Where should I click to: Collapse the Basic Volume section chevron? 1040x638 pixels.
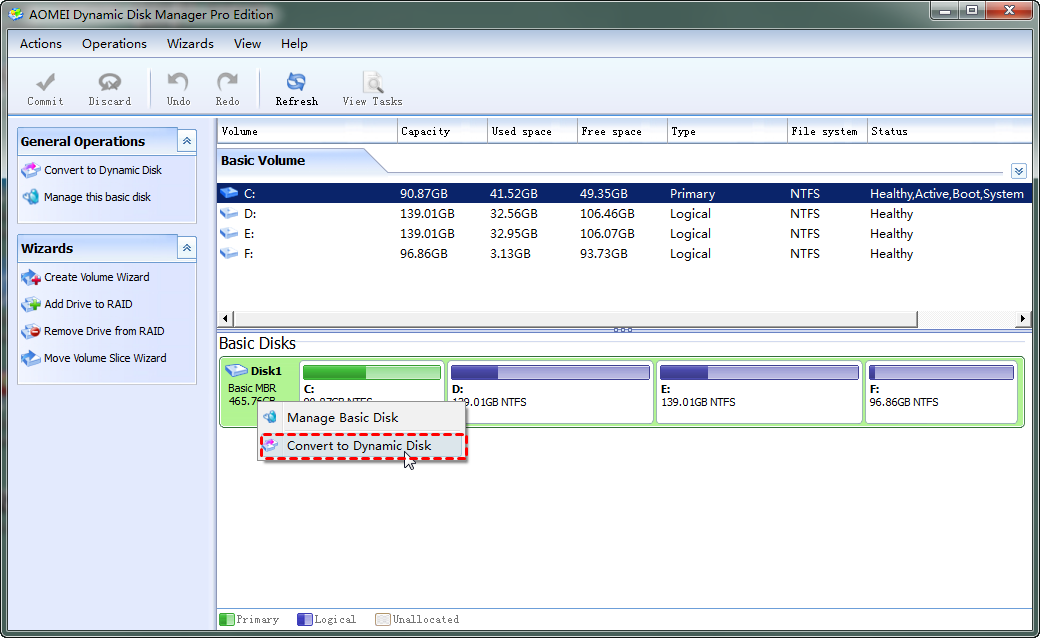(1019, 171)
